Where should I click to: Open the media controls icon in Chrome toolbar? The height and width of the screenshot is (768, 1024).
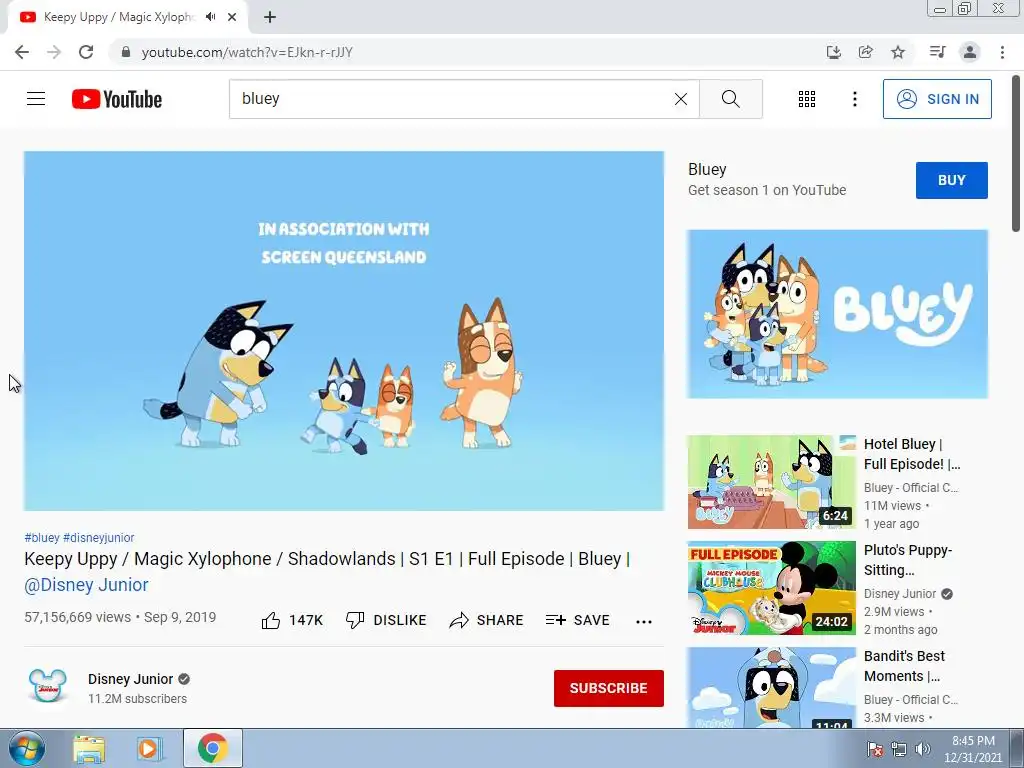point(937,52)
